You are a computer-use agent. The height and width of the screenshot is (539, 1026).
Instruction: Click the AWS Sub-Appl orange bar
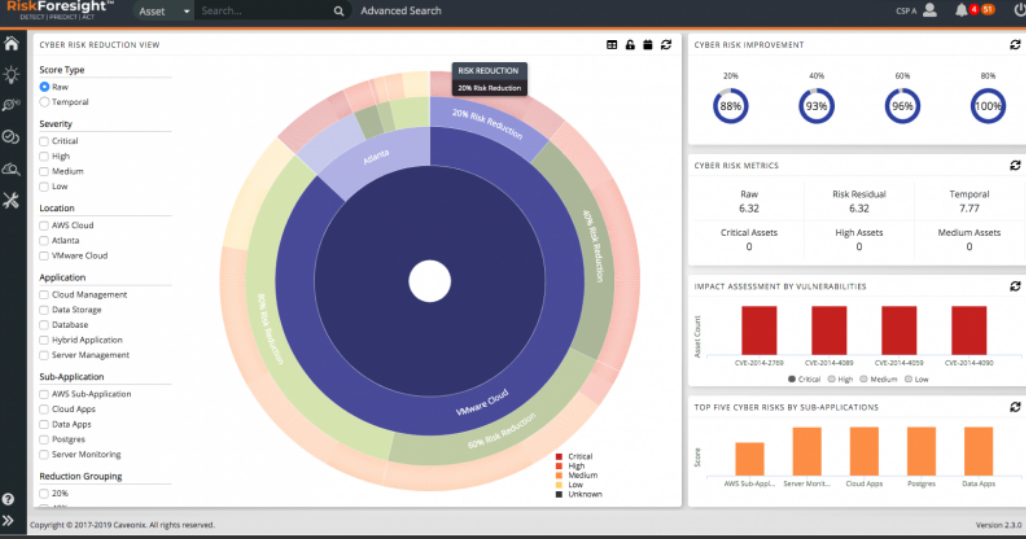[749, 459]
